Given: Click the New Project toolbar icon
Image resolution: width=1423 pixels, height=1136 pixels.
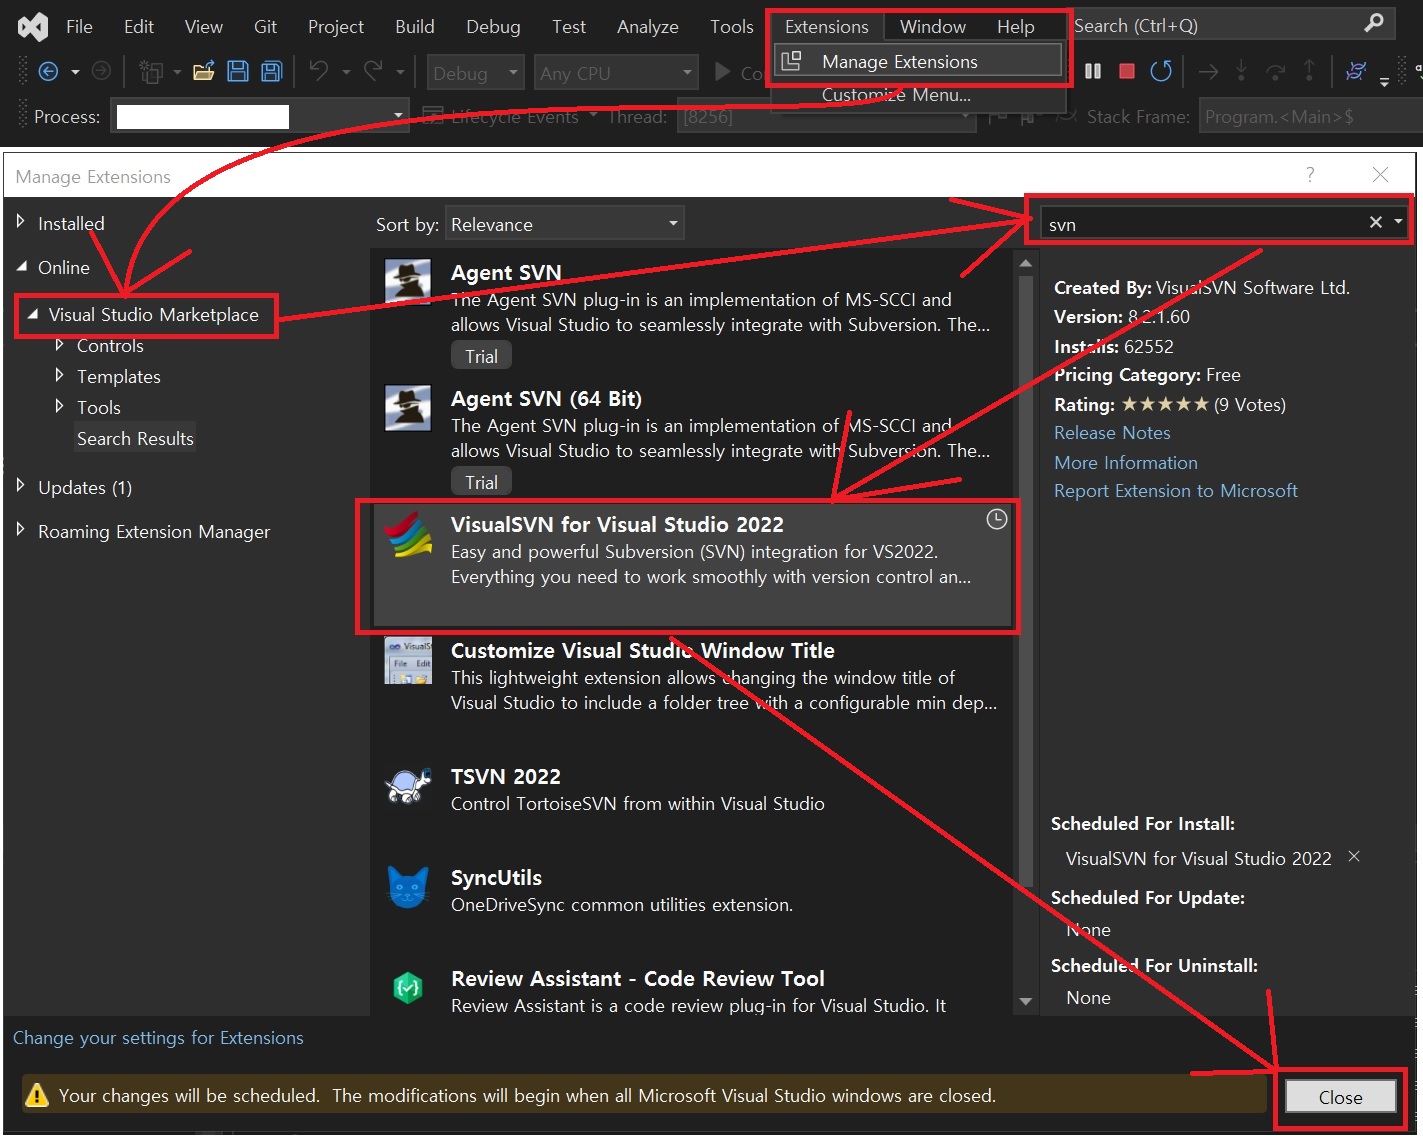Looking at the screenshot, I should coord(151,72).
